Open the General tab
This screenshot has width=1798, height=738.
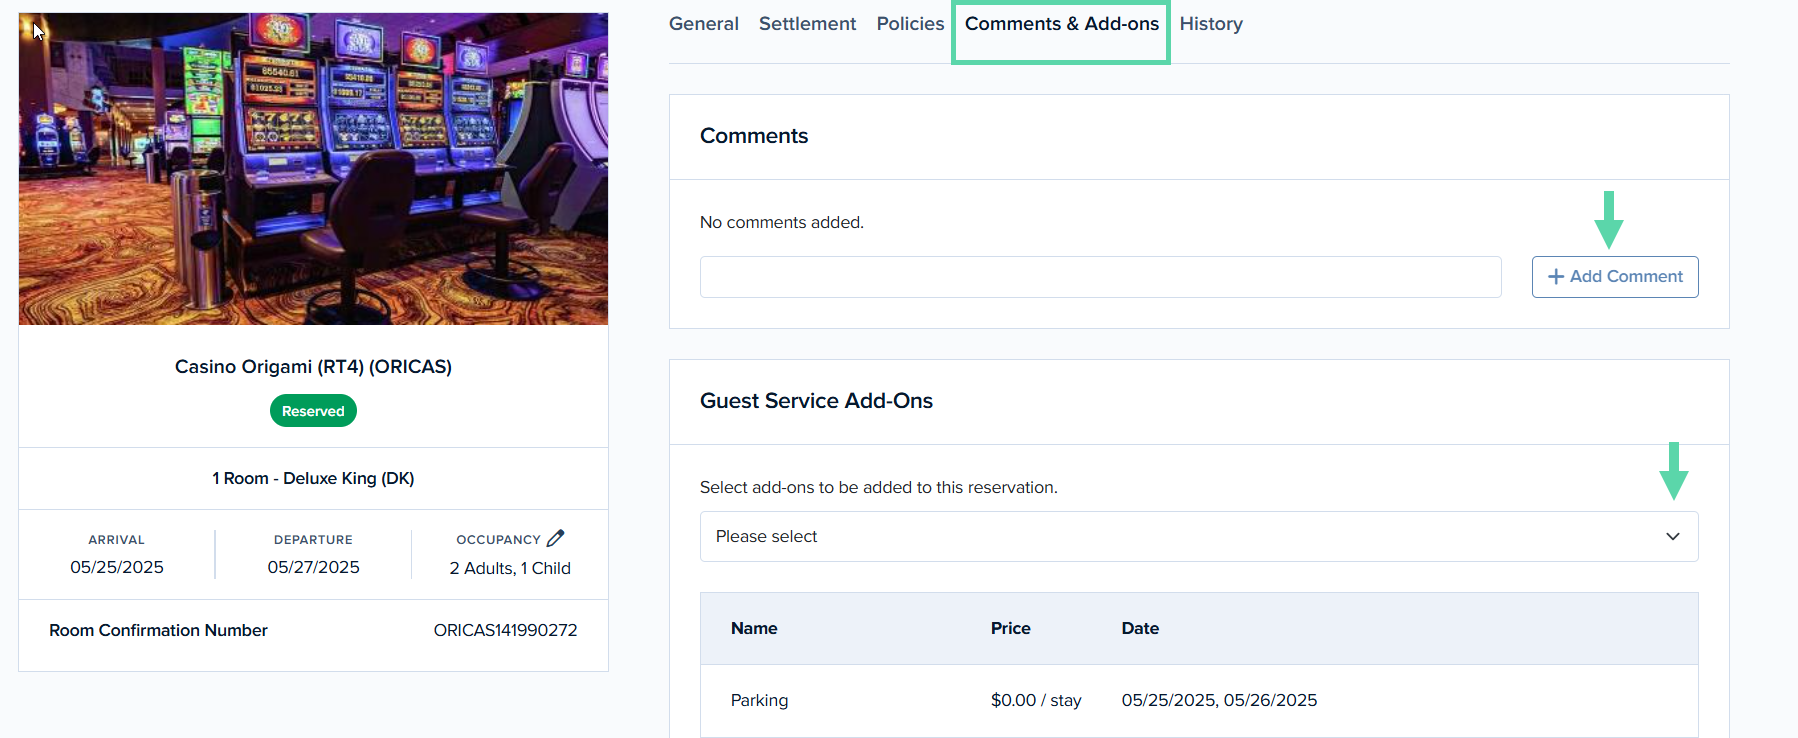[x=704, y=24]
